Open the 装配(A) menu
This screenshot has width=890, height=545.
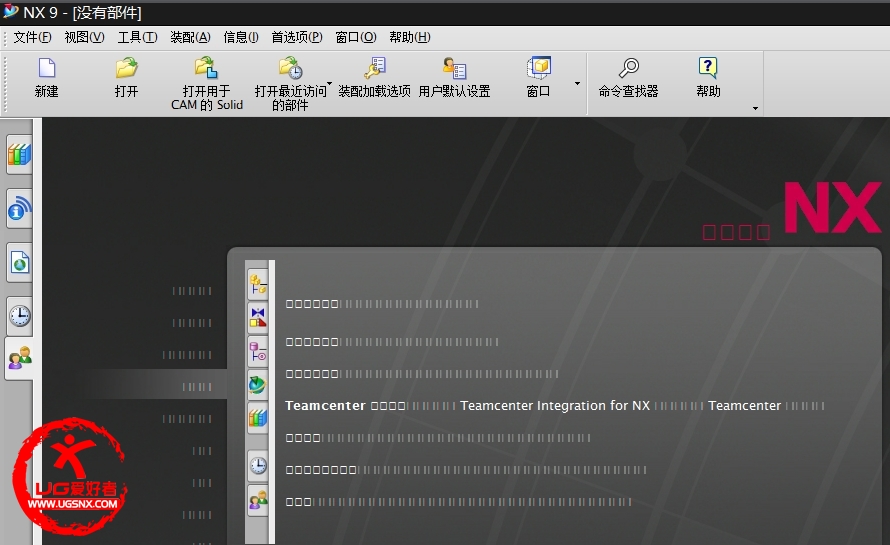coord(190,37)
